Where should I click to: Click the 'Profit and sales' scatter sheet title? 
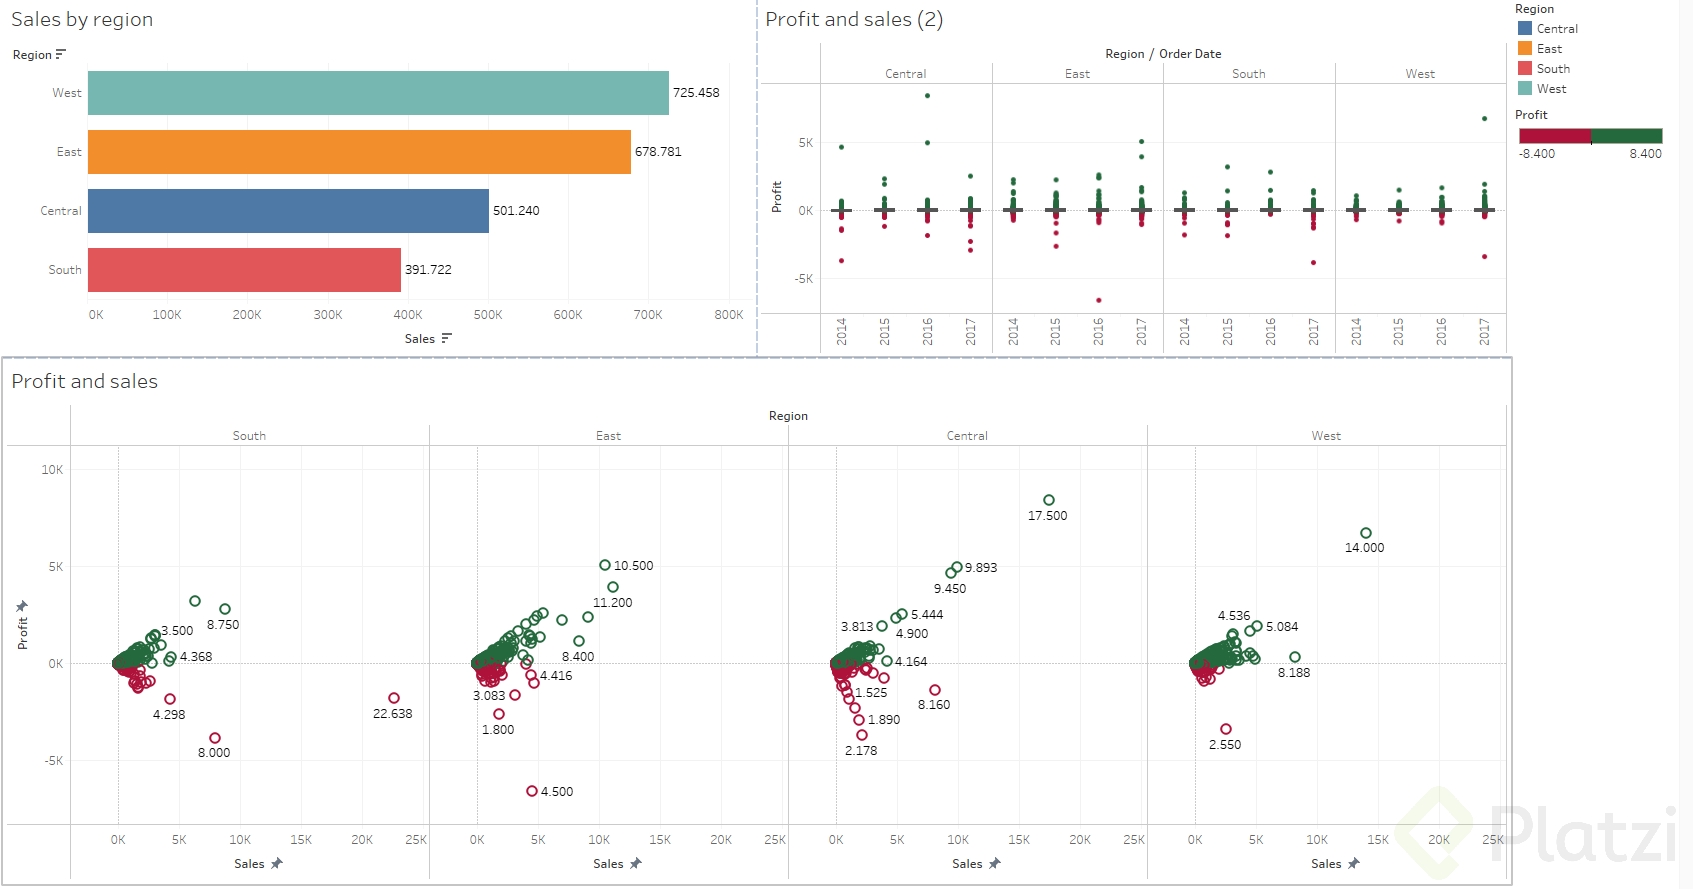[85, 381]
